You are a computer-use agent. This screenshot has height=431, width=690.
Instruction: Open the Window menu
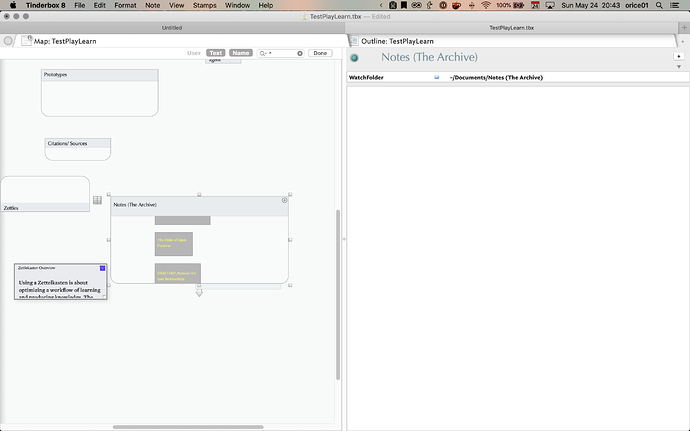tap(237, 5)
